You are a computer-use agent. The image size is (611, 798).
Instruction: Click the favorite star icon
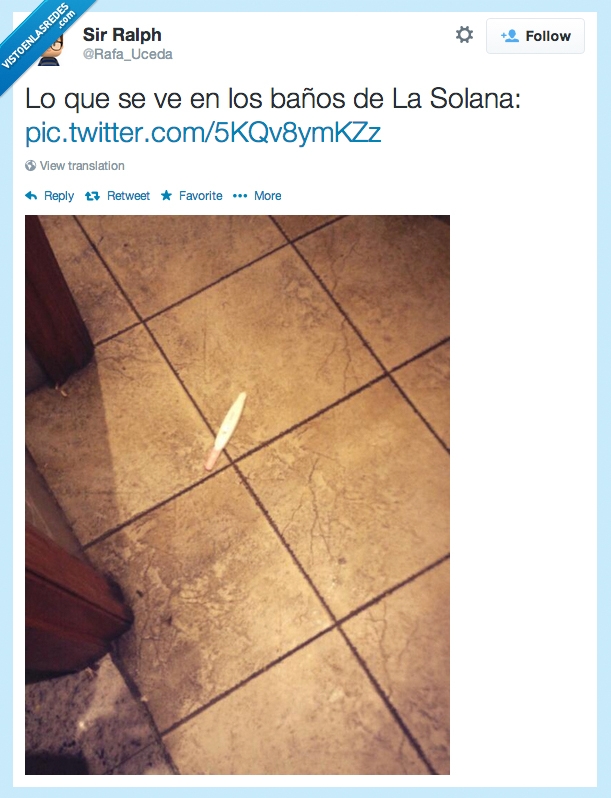point(166,195)
